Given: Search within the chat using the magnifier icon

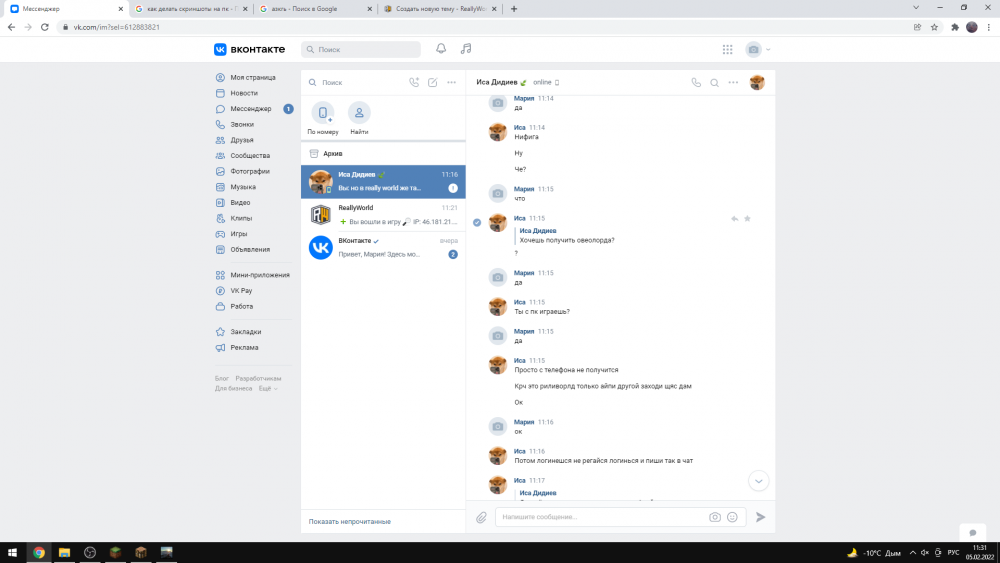Looking at the screenshot, I should tap(714, 82).
